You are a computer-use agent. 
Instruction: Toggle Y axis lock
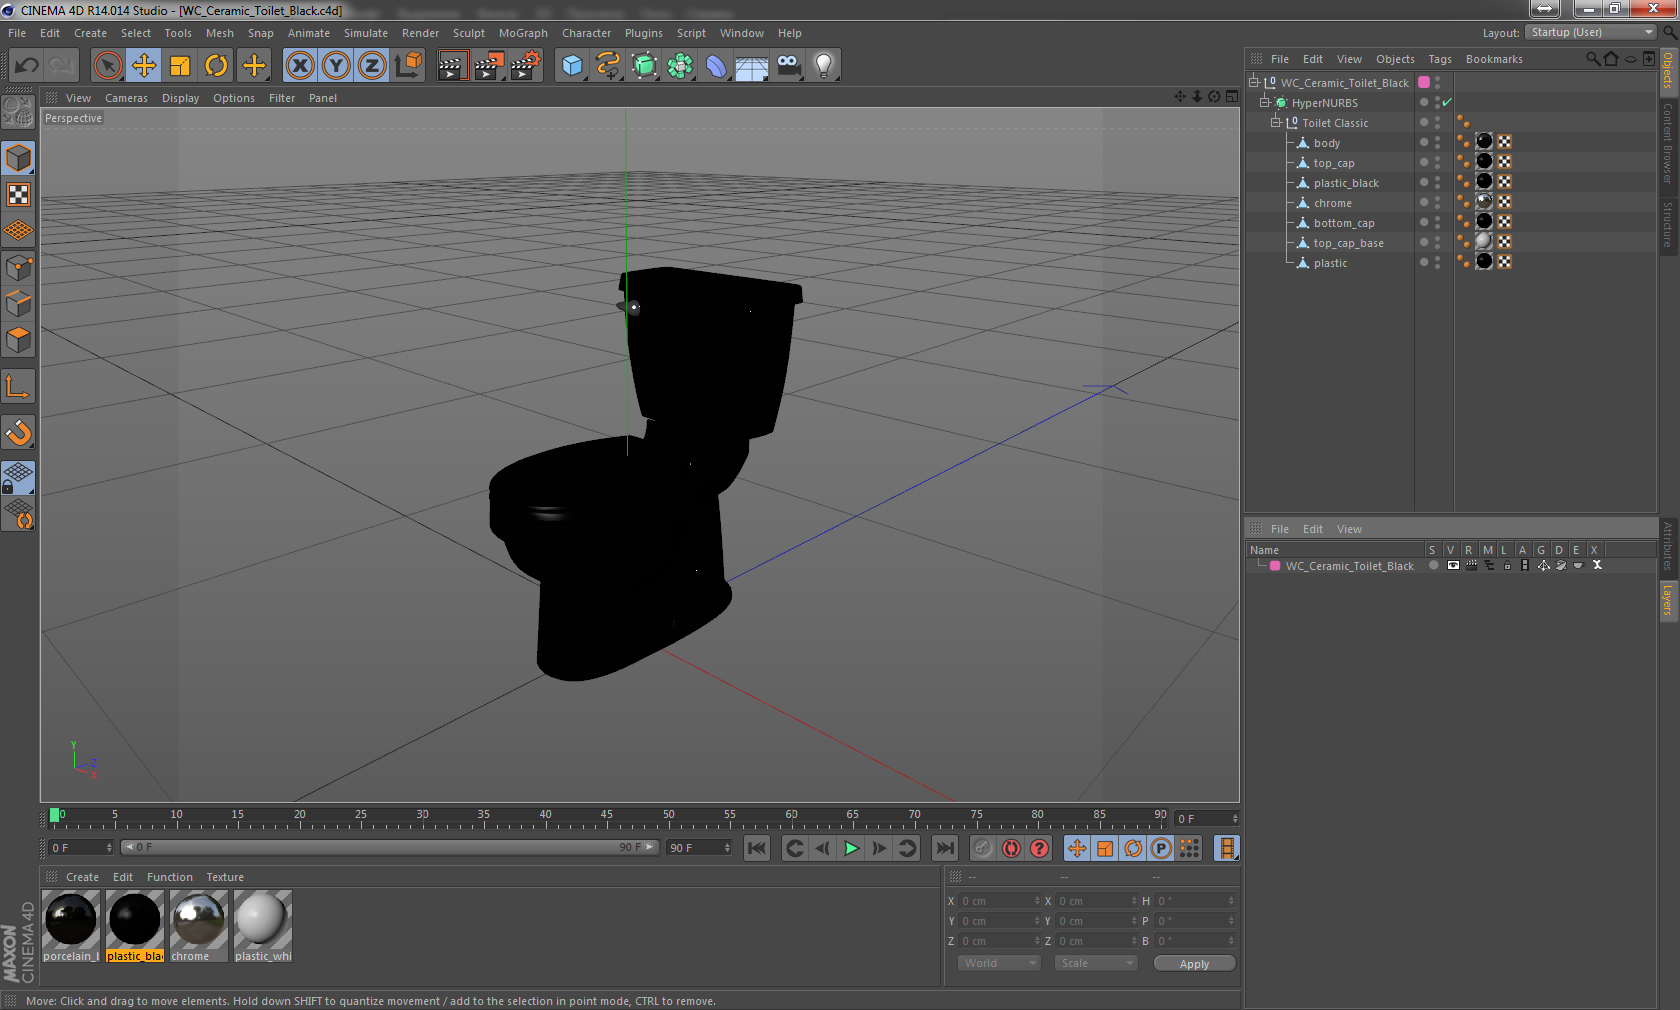tap(336, 66)
